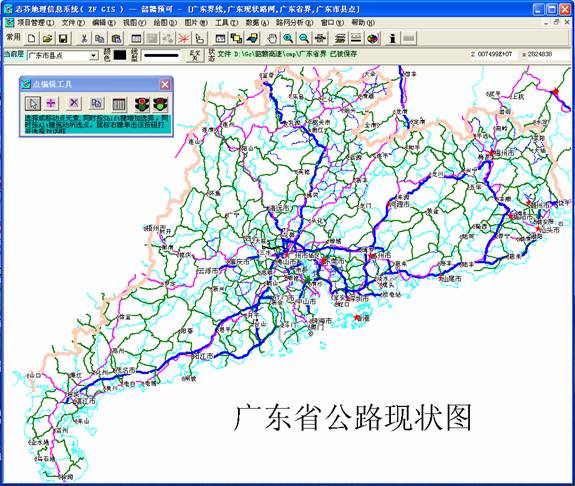The height and width of the screenshot is (486, 575).
Task: Click the 阳江市 label on map
Action: coord(203,356)
